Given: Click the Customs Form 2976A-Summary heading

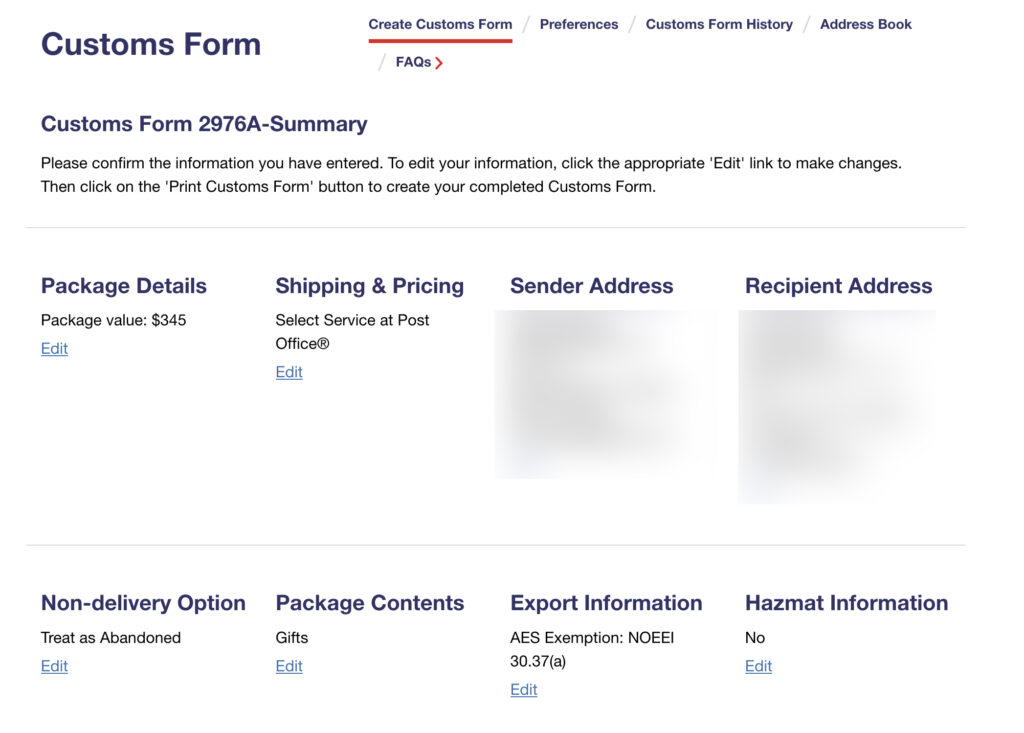Looking at the screenshot, I should click(x=204, y=124).
